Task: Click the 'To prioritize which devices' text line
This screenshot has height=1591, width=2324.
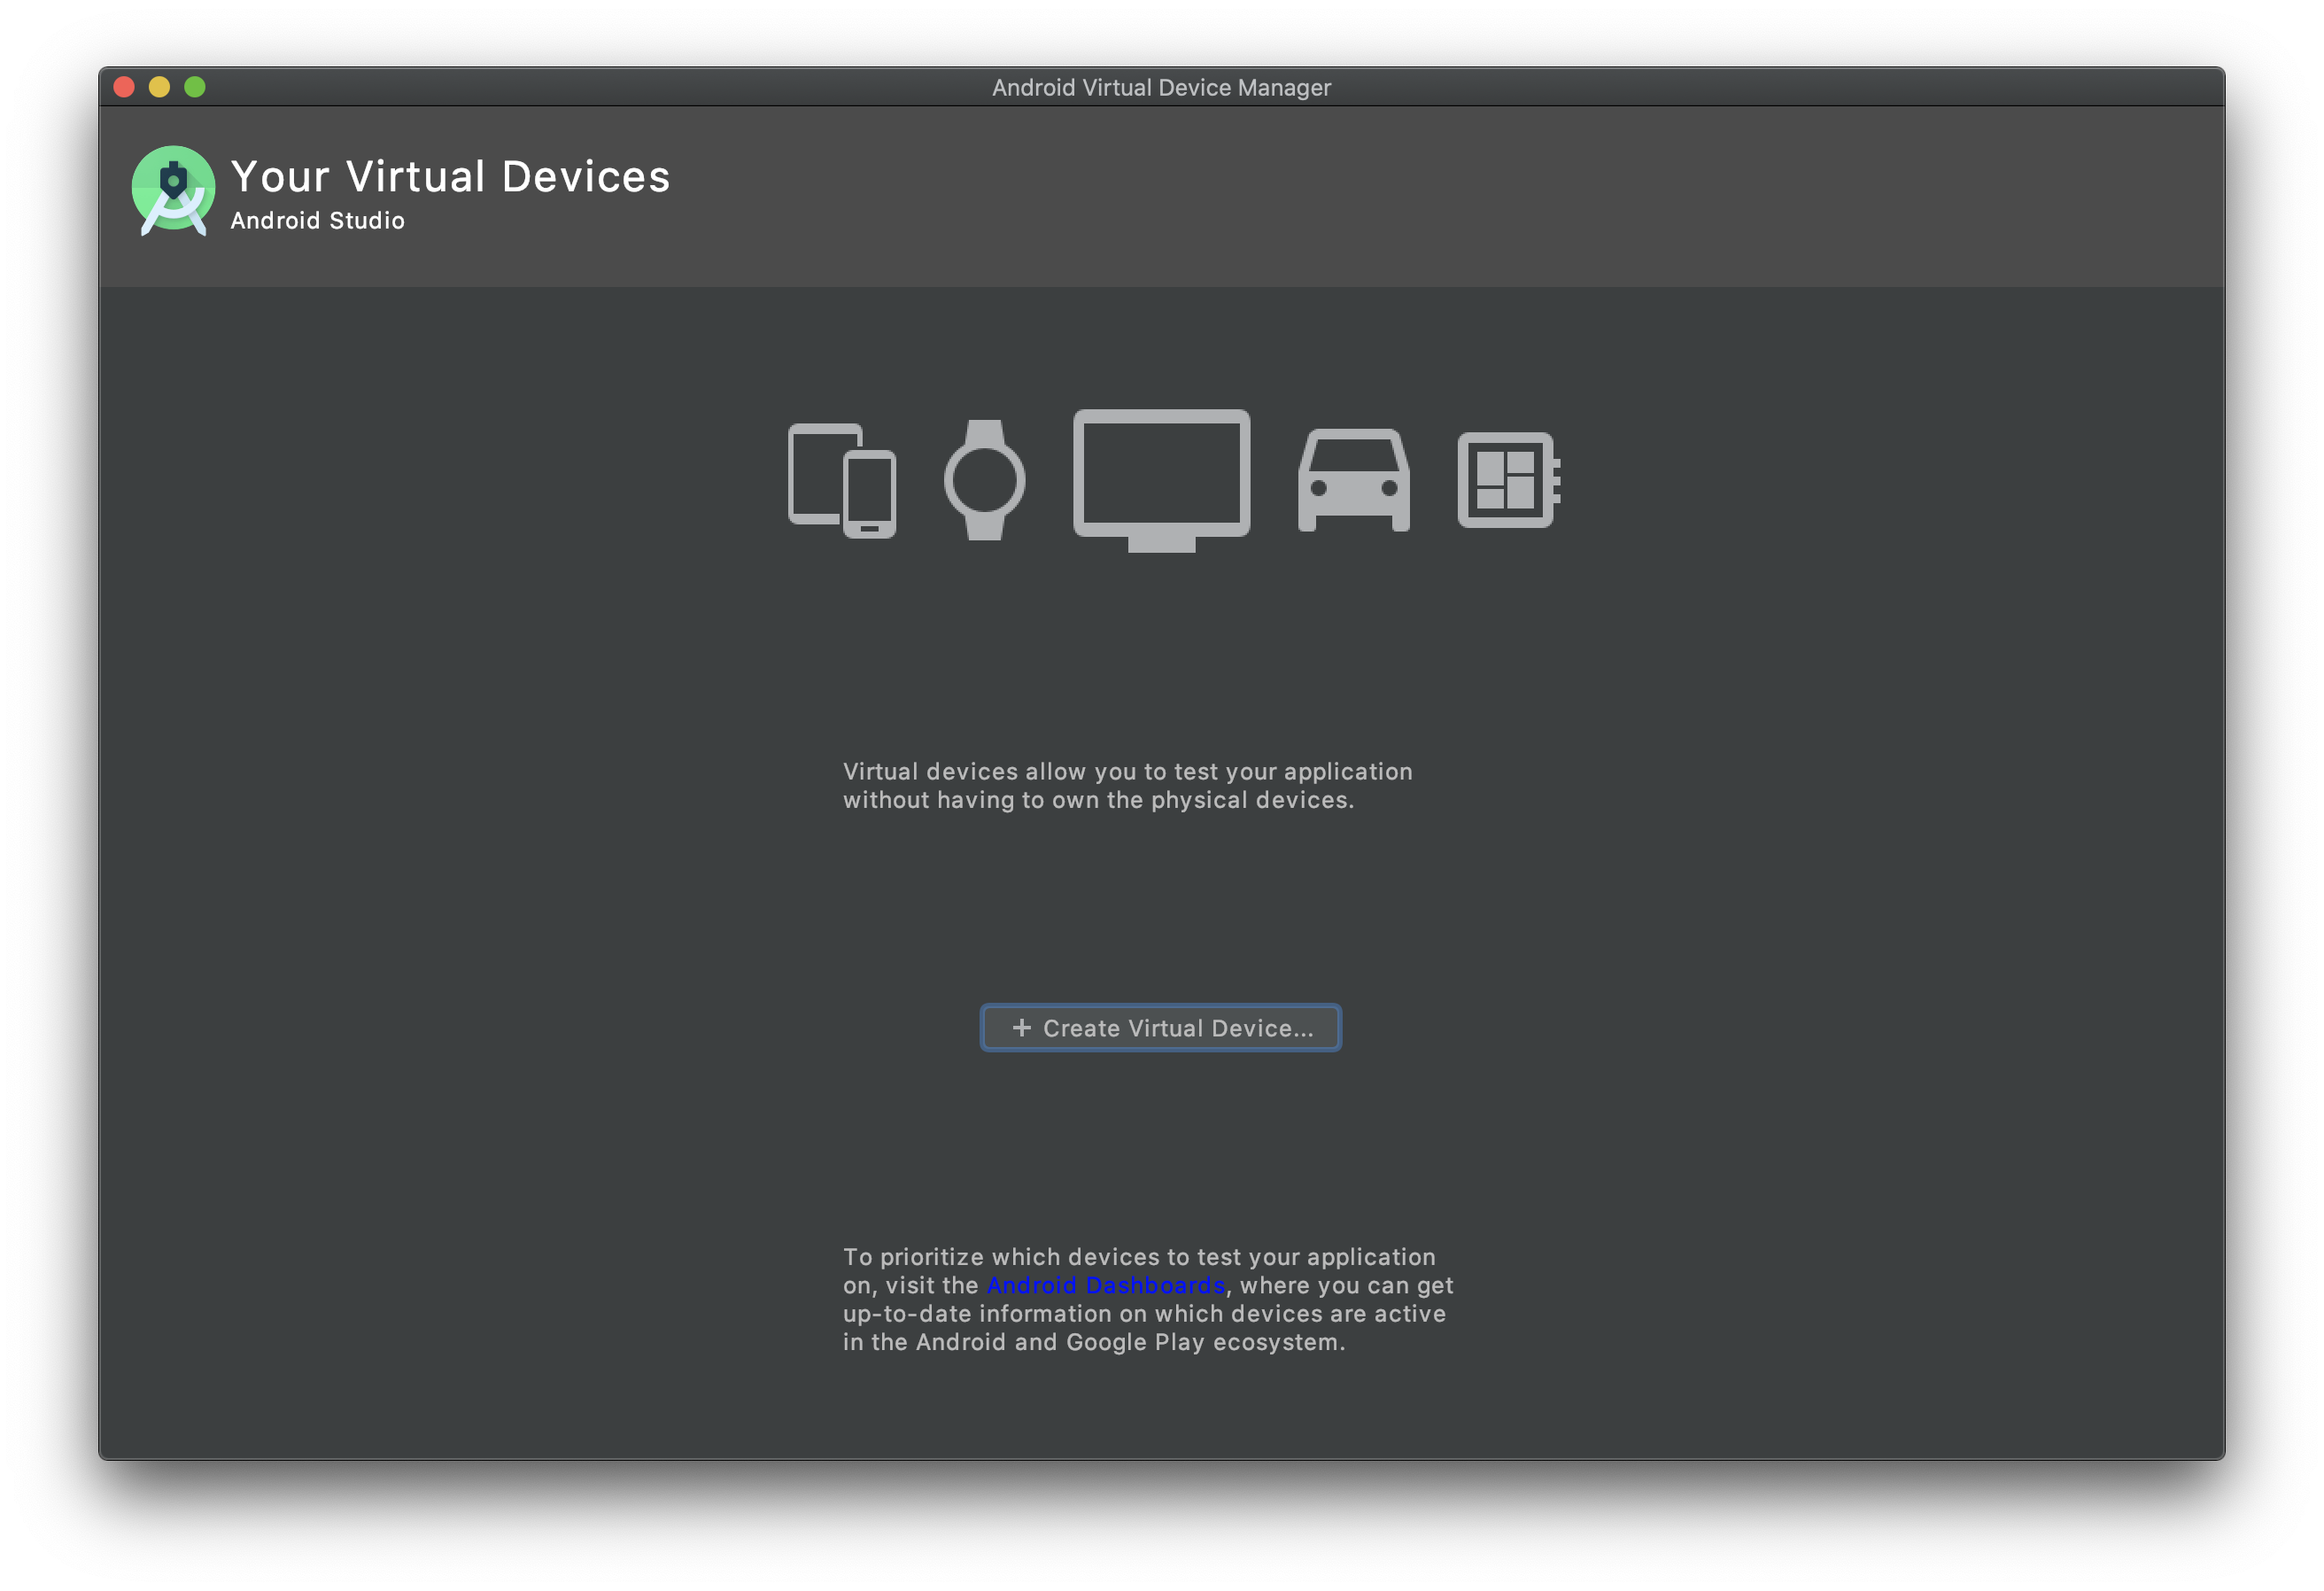Action: (1139, 1257)
